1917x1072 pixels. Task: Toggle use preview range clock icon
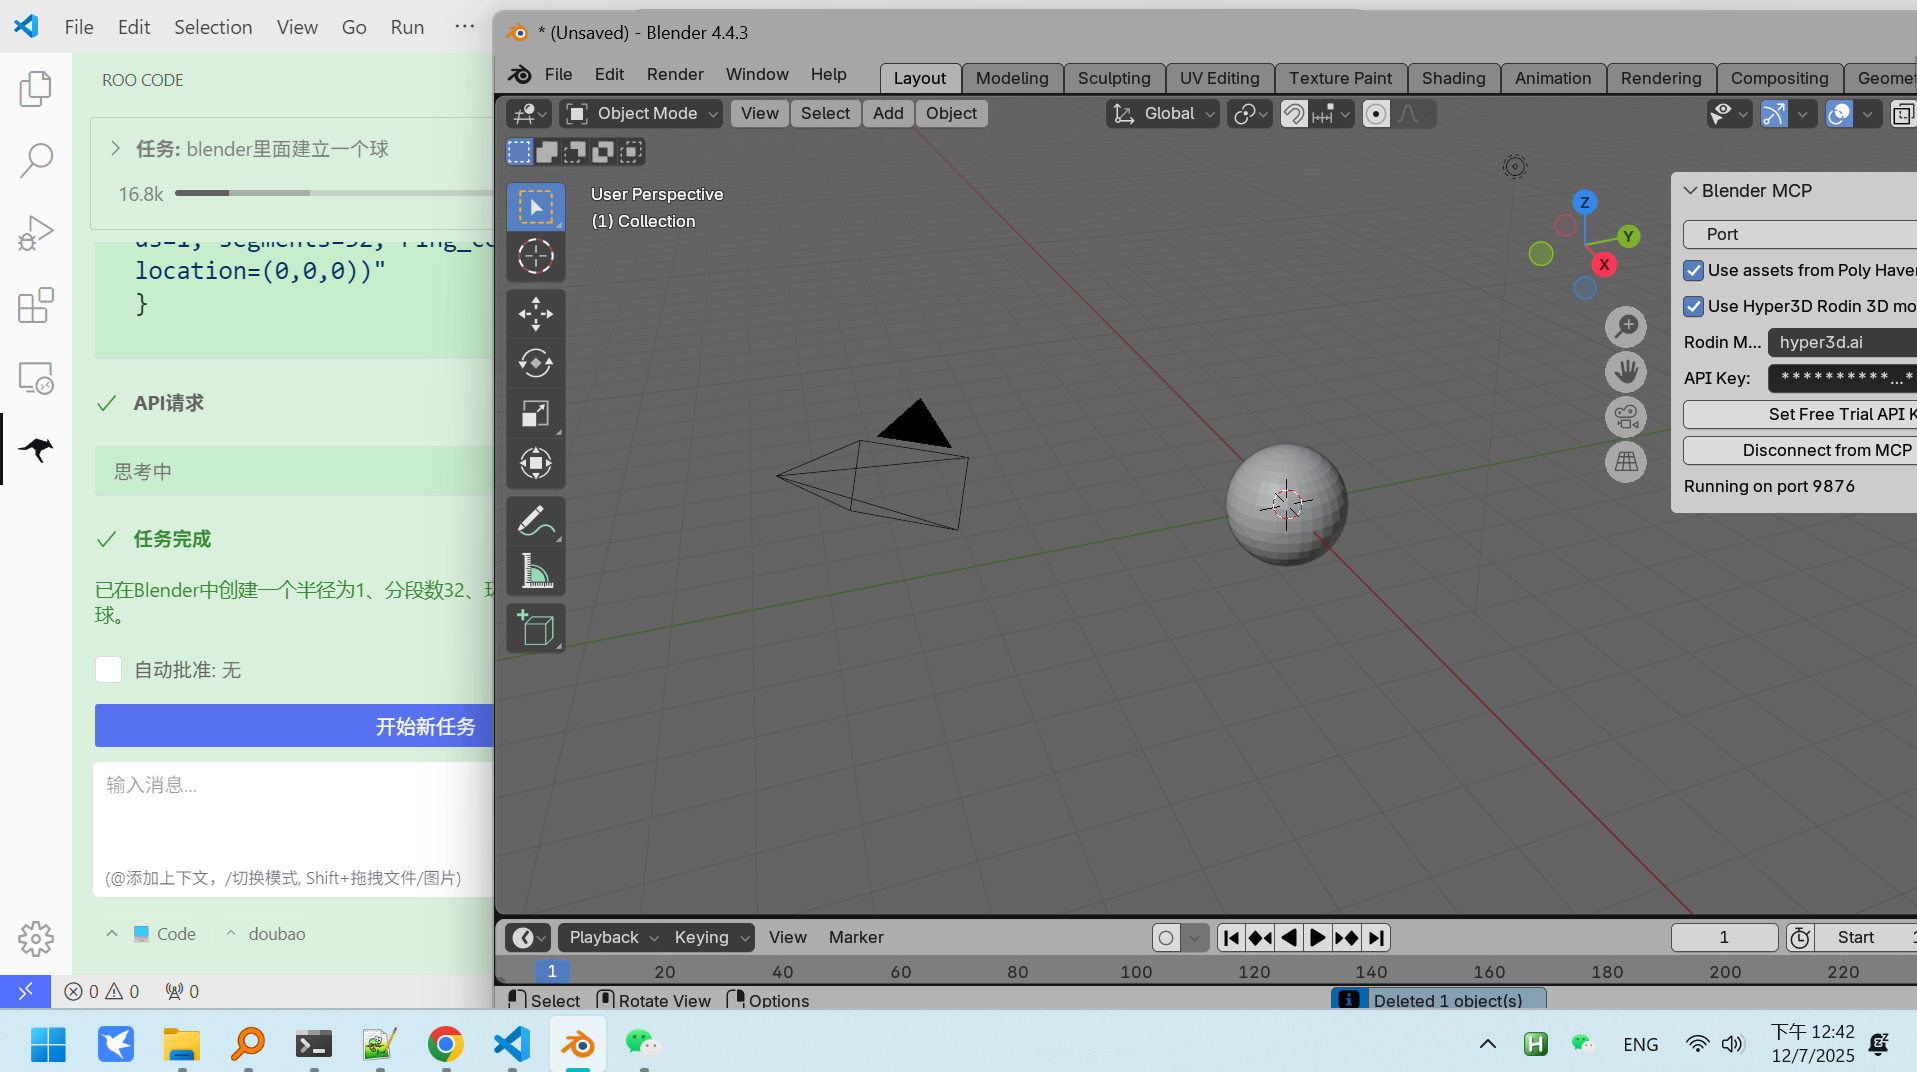pyautogui.click(x=1800, y=938)
